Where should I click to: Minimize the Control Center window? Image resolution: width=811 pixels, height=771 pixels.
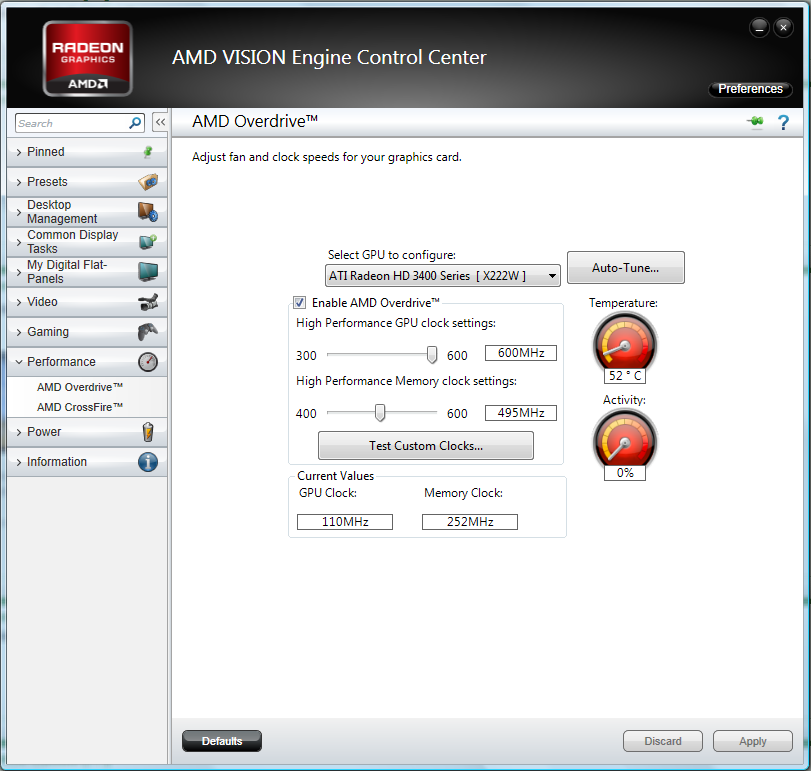759,27
